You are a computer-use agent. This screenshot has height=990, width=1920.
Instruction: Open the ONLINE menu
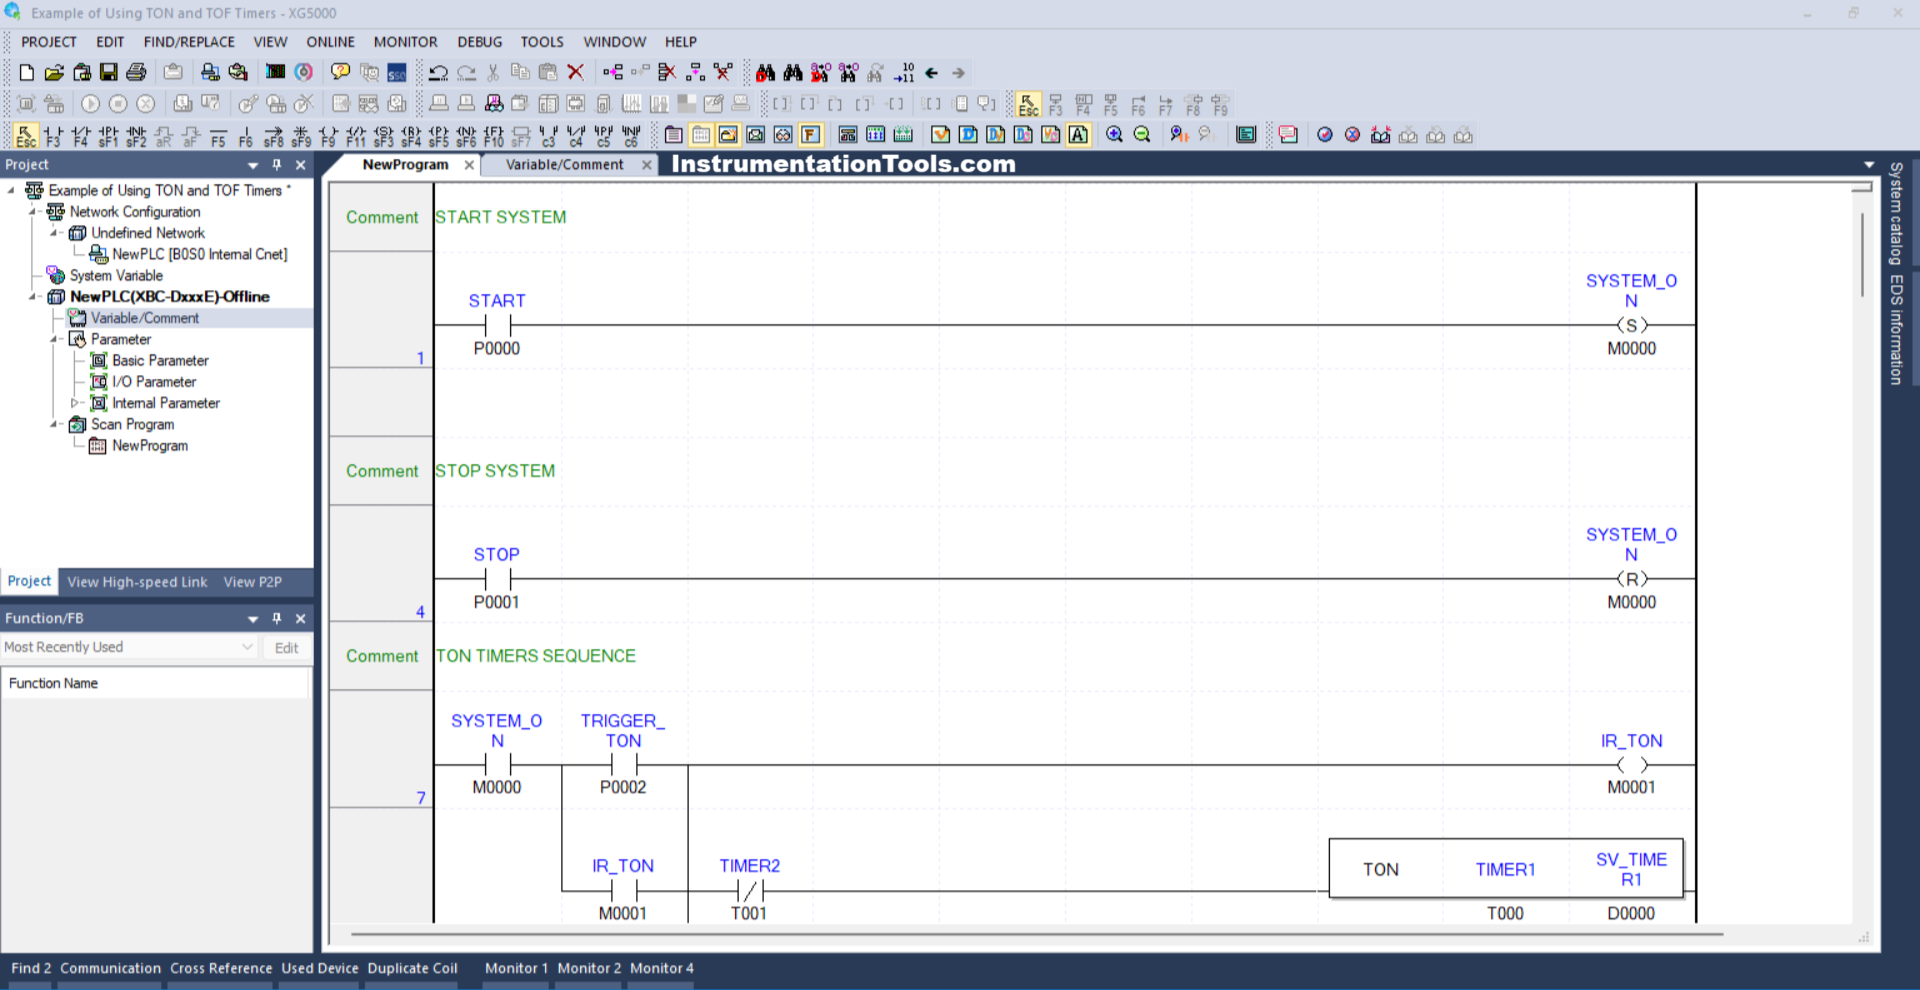pos(330,42)
